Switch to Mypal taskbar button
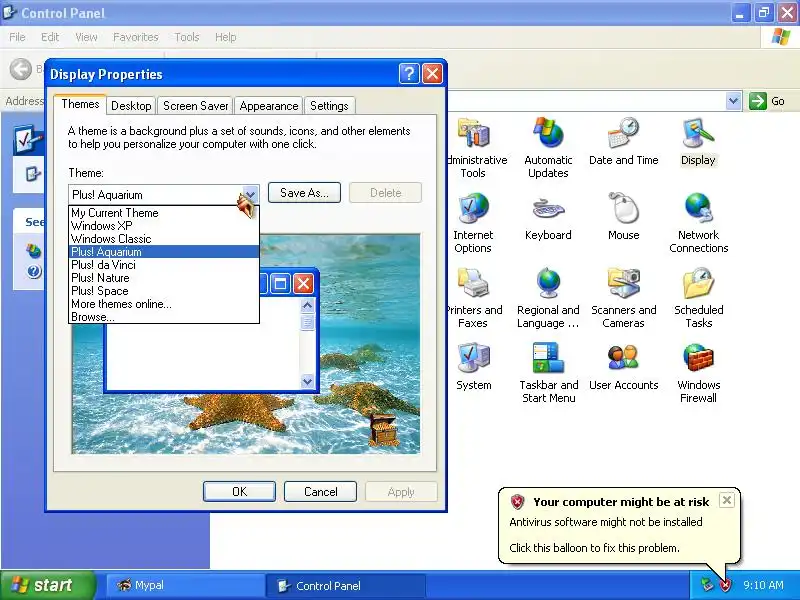The width and height of the screenshot is (800, 600). (x=184, y=585)
